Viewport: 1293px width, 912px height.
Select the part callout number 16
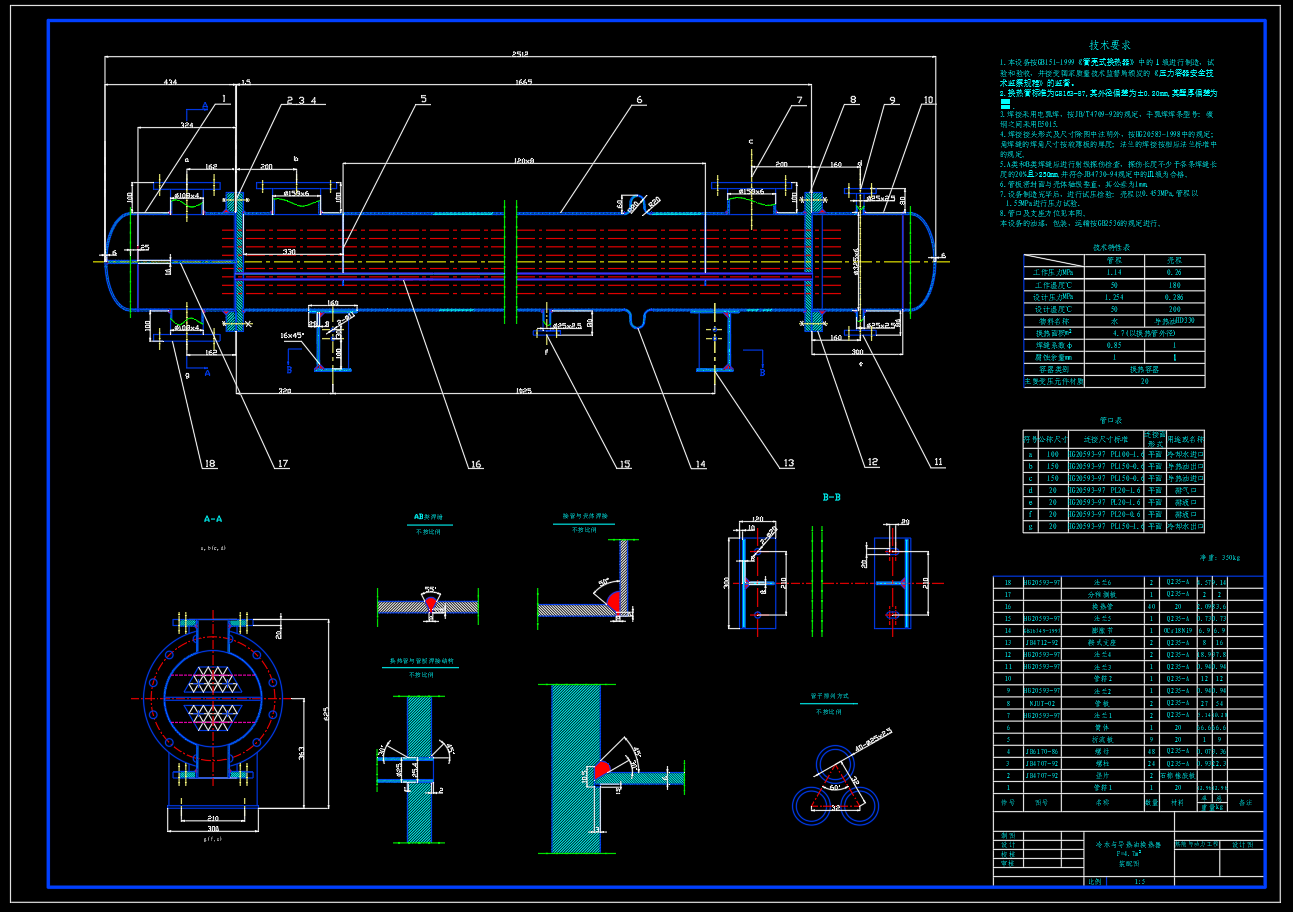(x=475, y=464)
